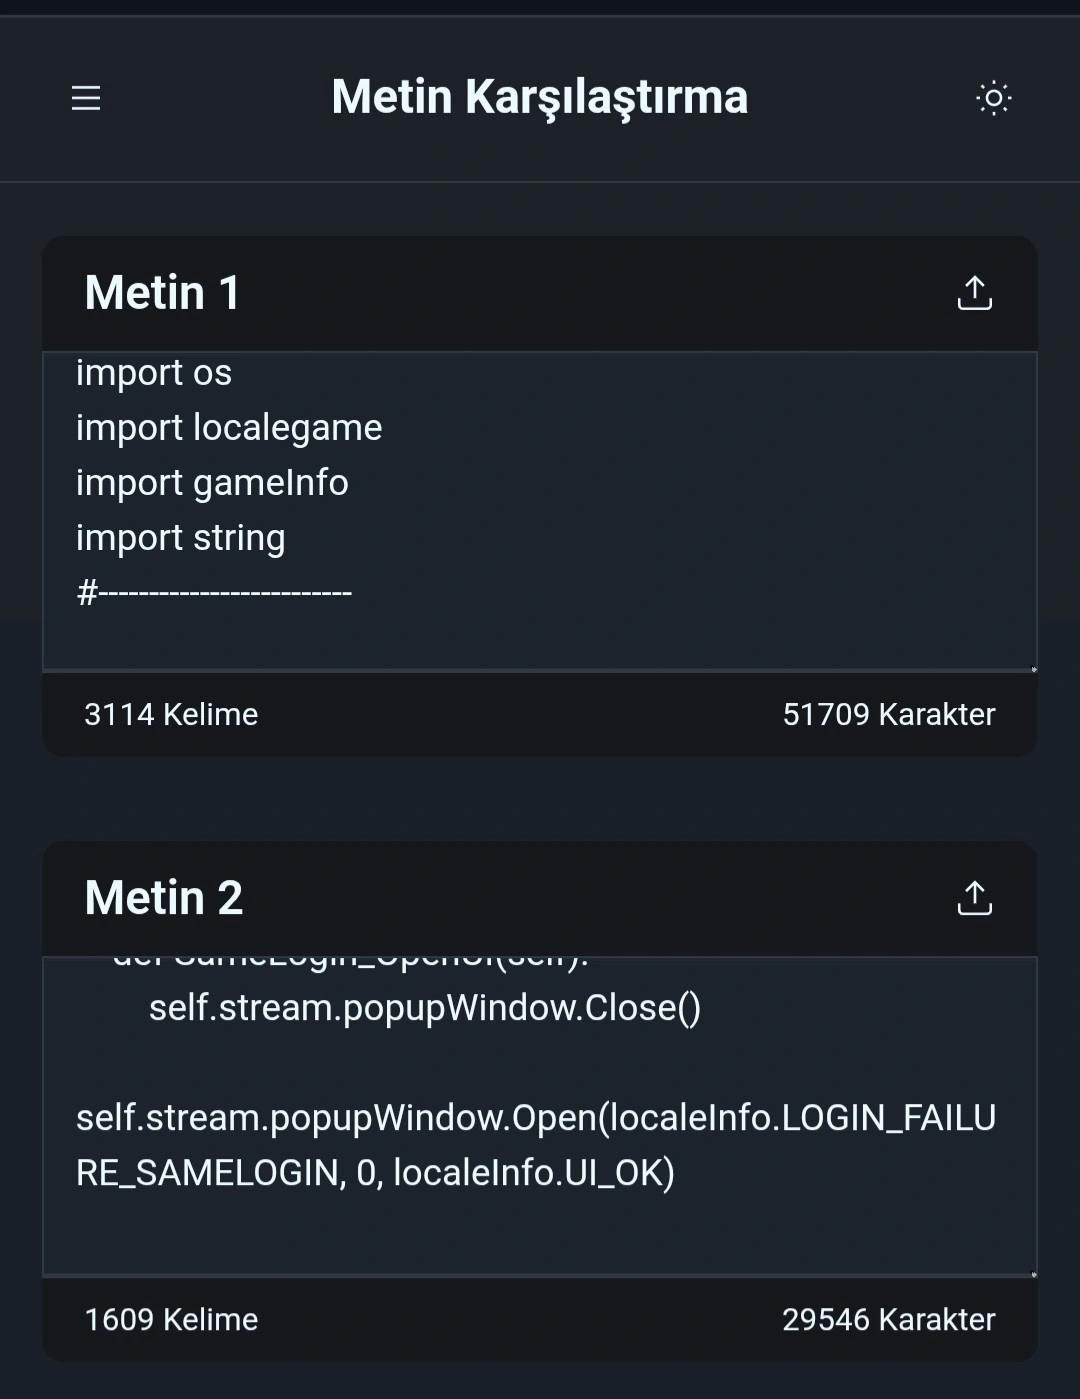
Task: Place cursor on 'import os' line
Action: click(x=154, y=373)
